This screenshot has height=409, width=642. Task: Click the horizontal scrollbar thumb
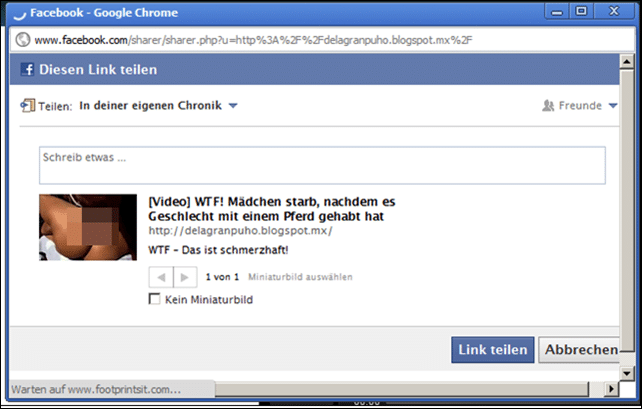pos(402,389)
